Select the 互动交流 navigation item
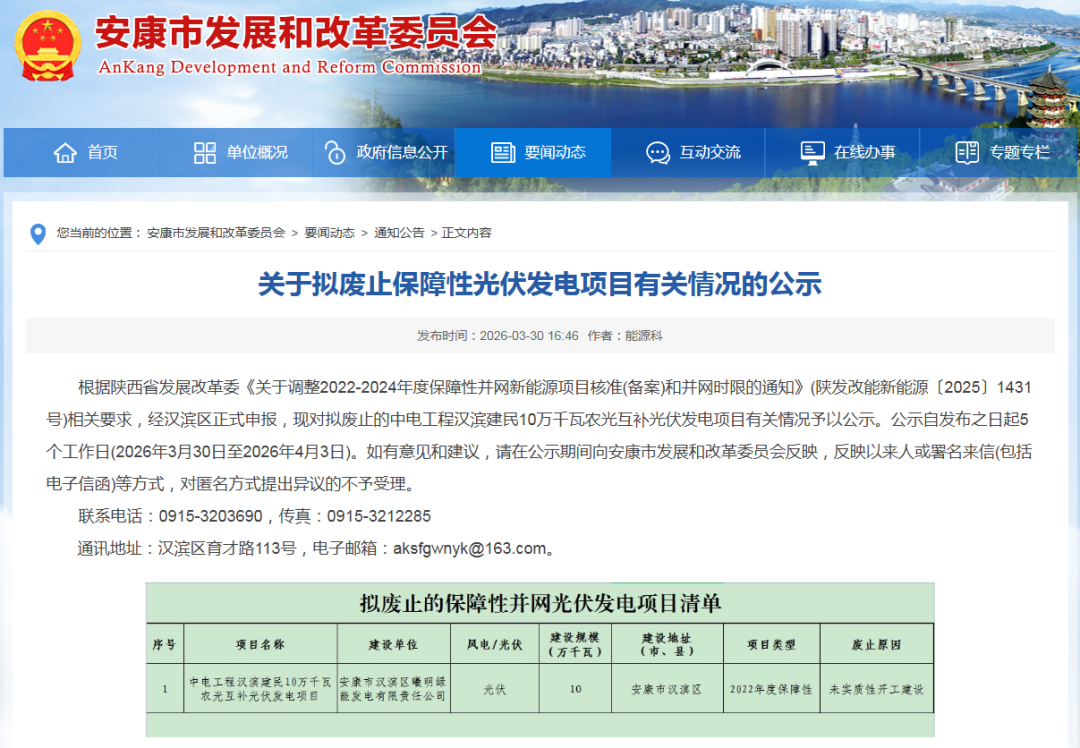This screenshot has width=1080, height=748. tap(710, 153)
